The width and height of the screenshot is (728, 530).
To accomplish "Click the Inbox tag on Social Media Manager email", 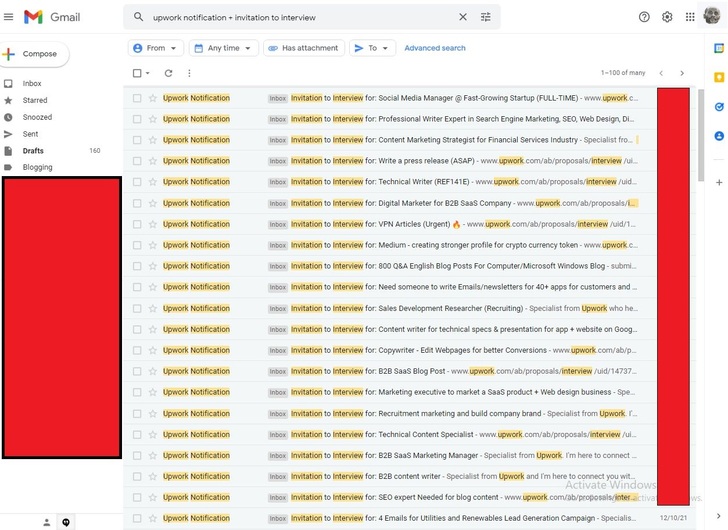I will pos(278,98).
